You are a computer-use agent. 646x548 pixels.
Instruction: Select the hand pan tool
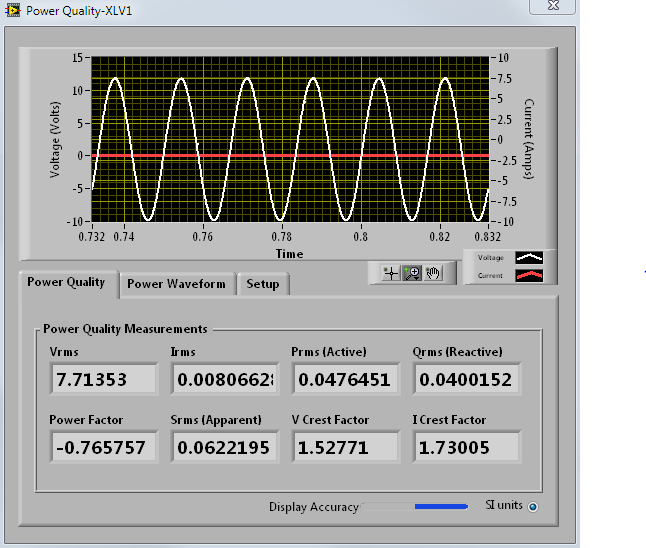pos(433,273)
